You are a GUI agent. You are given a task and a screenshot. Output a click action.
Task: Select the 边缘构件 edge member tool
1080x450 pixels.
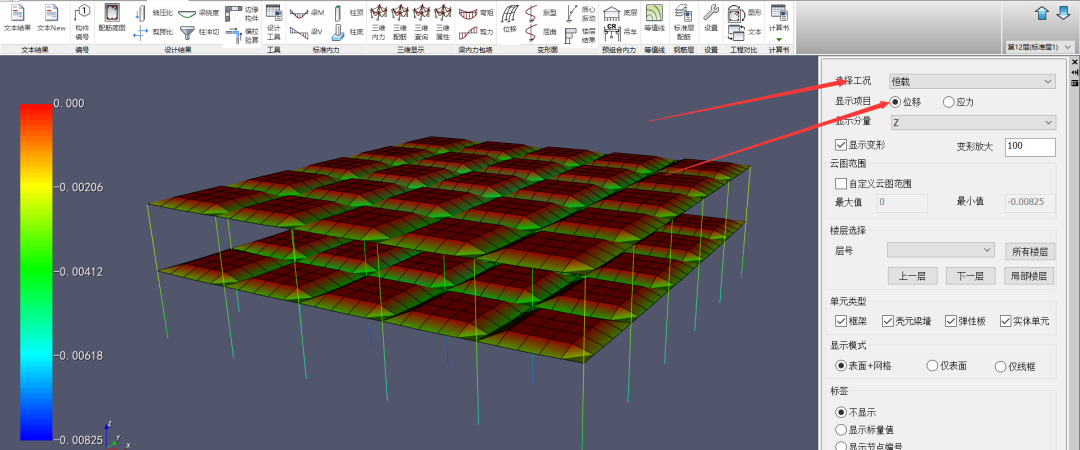242,13
